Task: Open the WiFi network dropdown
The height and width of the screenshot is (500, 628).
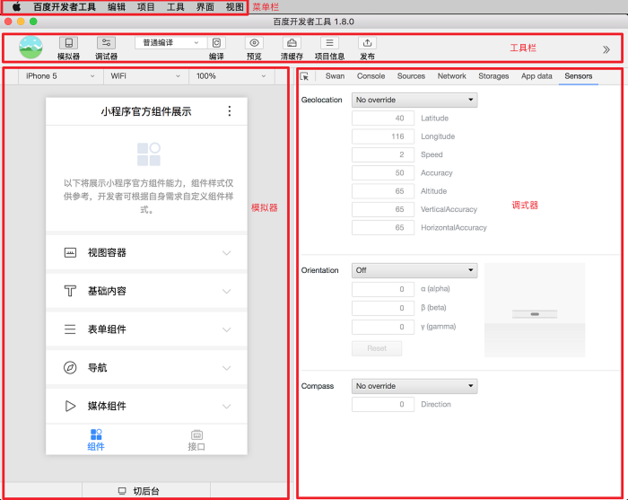Action: click(141, 76)
